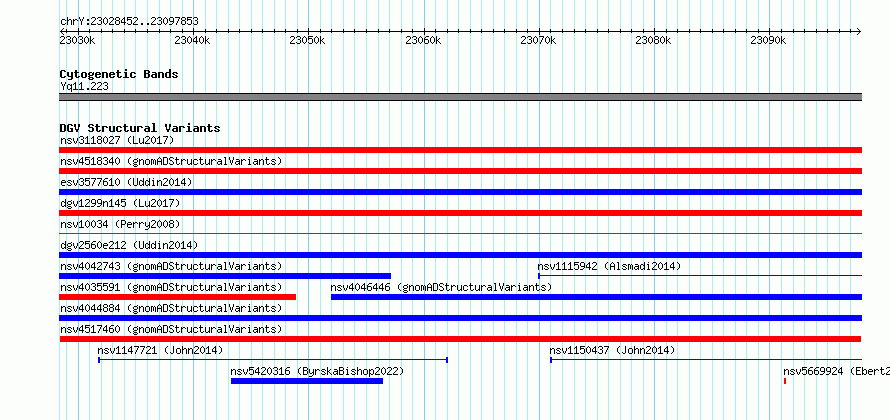Screen dimensions: 890x420
Task: Select the nsv1150437 (John2014) label
Action: (x=612, y=350)
